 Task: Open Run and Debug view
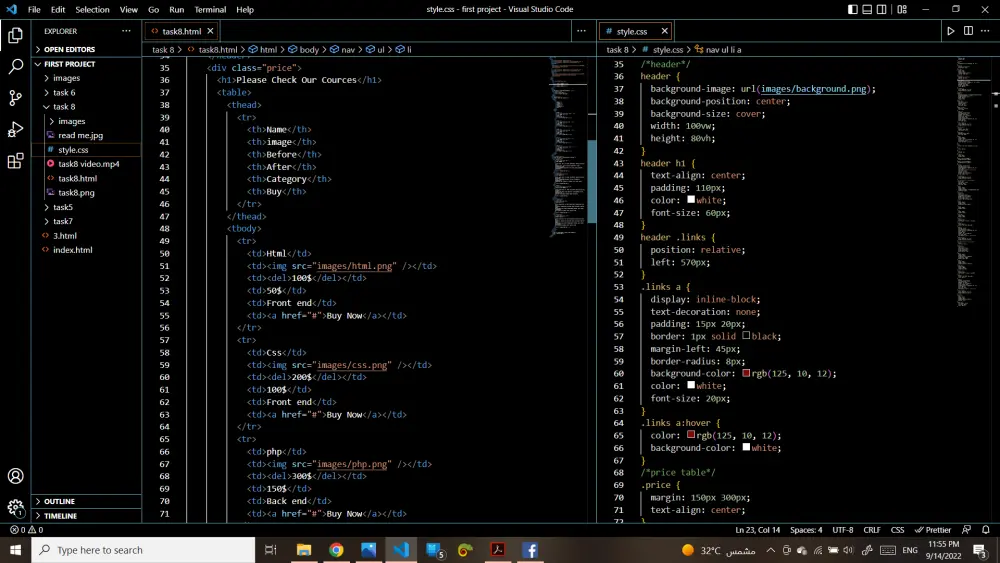point(15,129)
